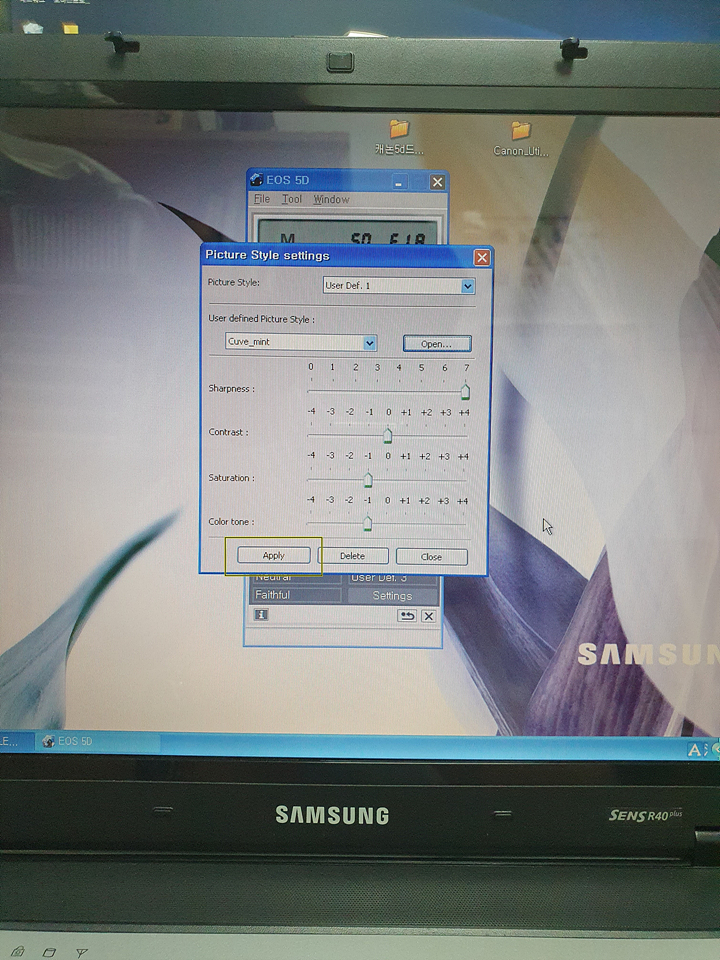This screenshot has width=720, height=960.
Task: Click the Sharpness slider handle
Action: tap(465, 391)
